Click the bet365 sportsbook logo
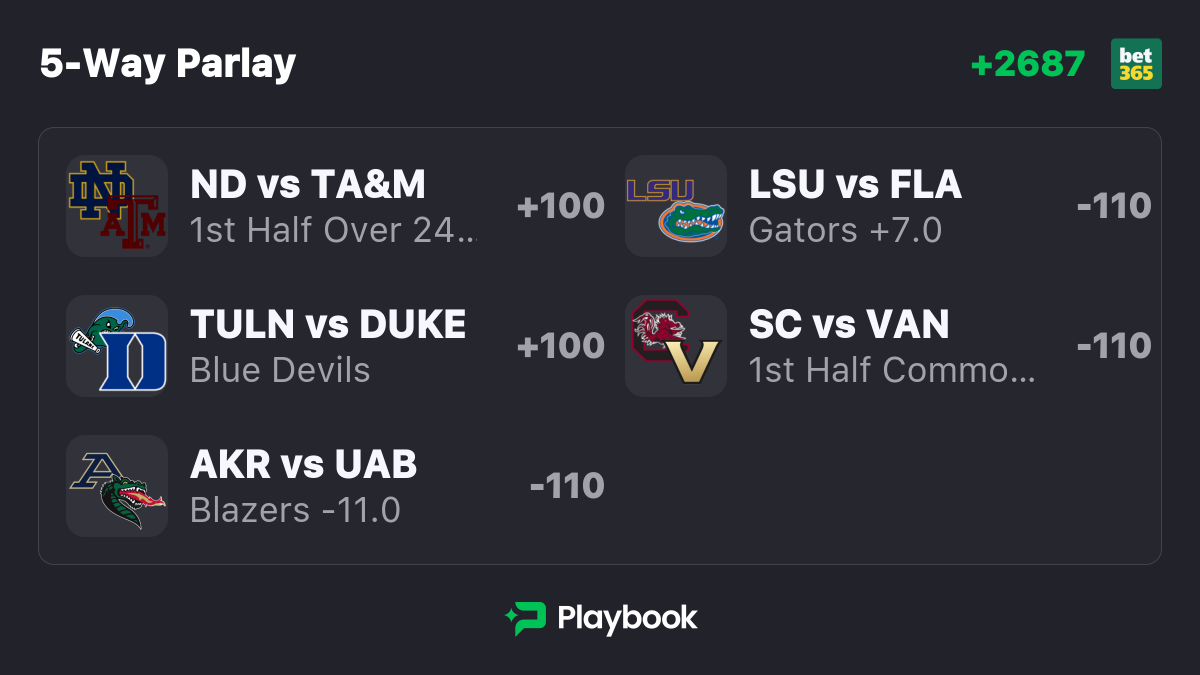This screenshot has width=1200, height=675. point(1136,64)
